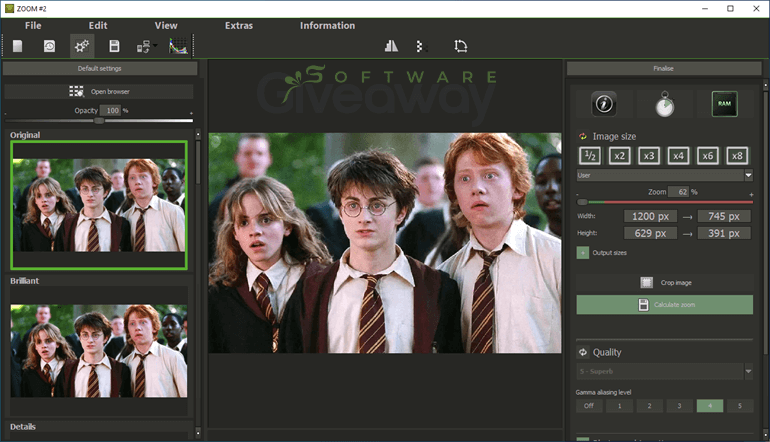The height and width of the screenshot is (442, 770).
Task: Open dropdown arrow beside device transfer icon
Action: coord(155,45)
